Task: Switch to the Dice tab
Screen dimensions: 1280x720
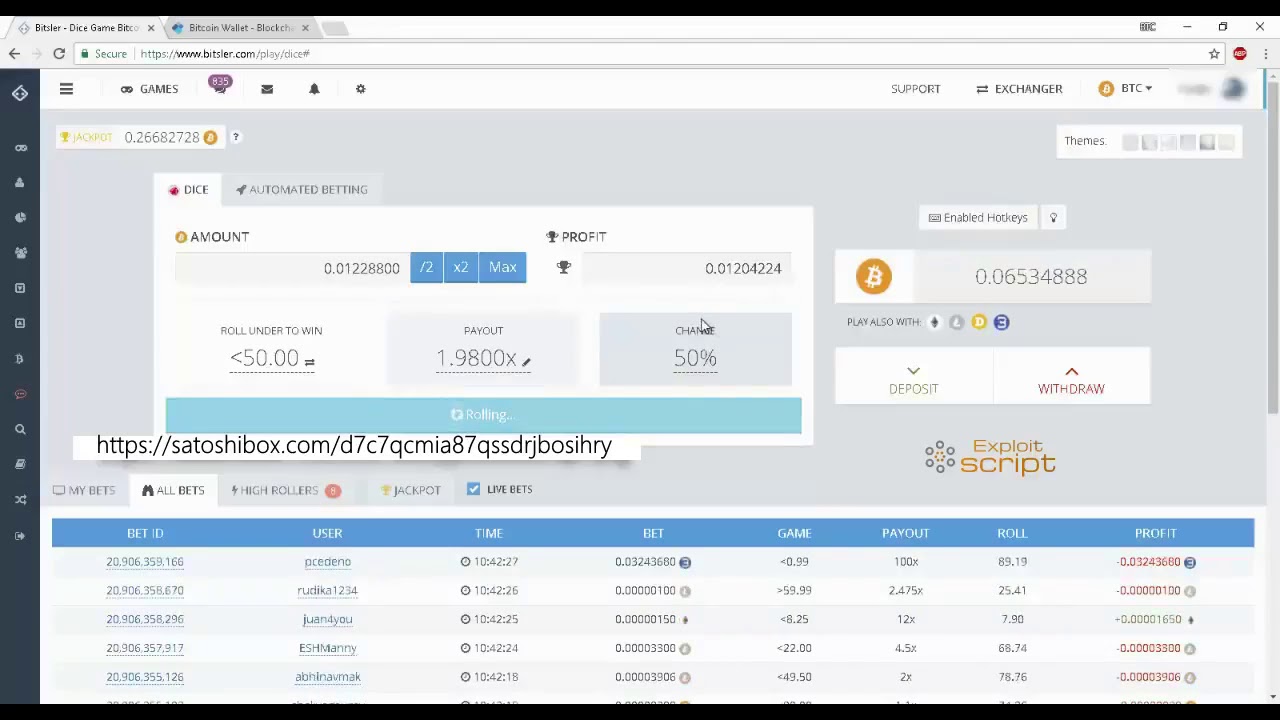Action: (x=188, y=189)
